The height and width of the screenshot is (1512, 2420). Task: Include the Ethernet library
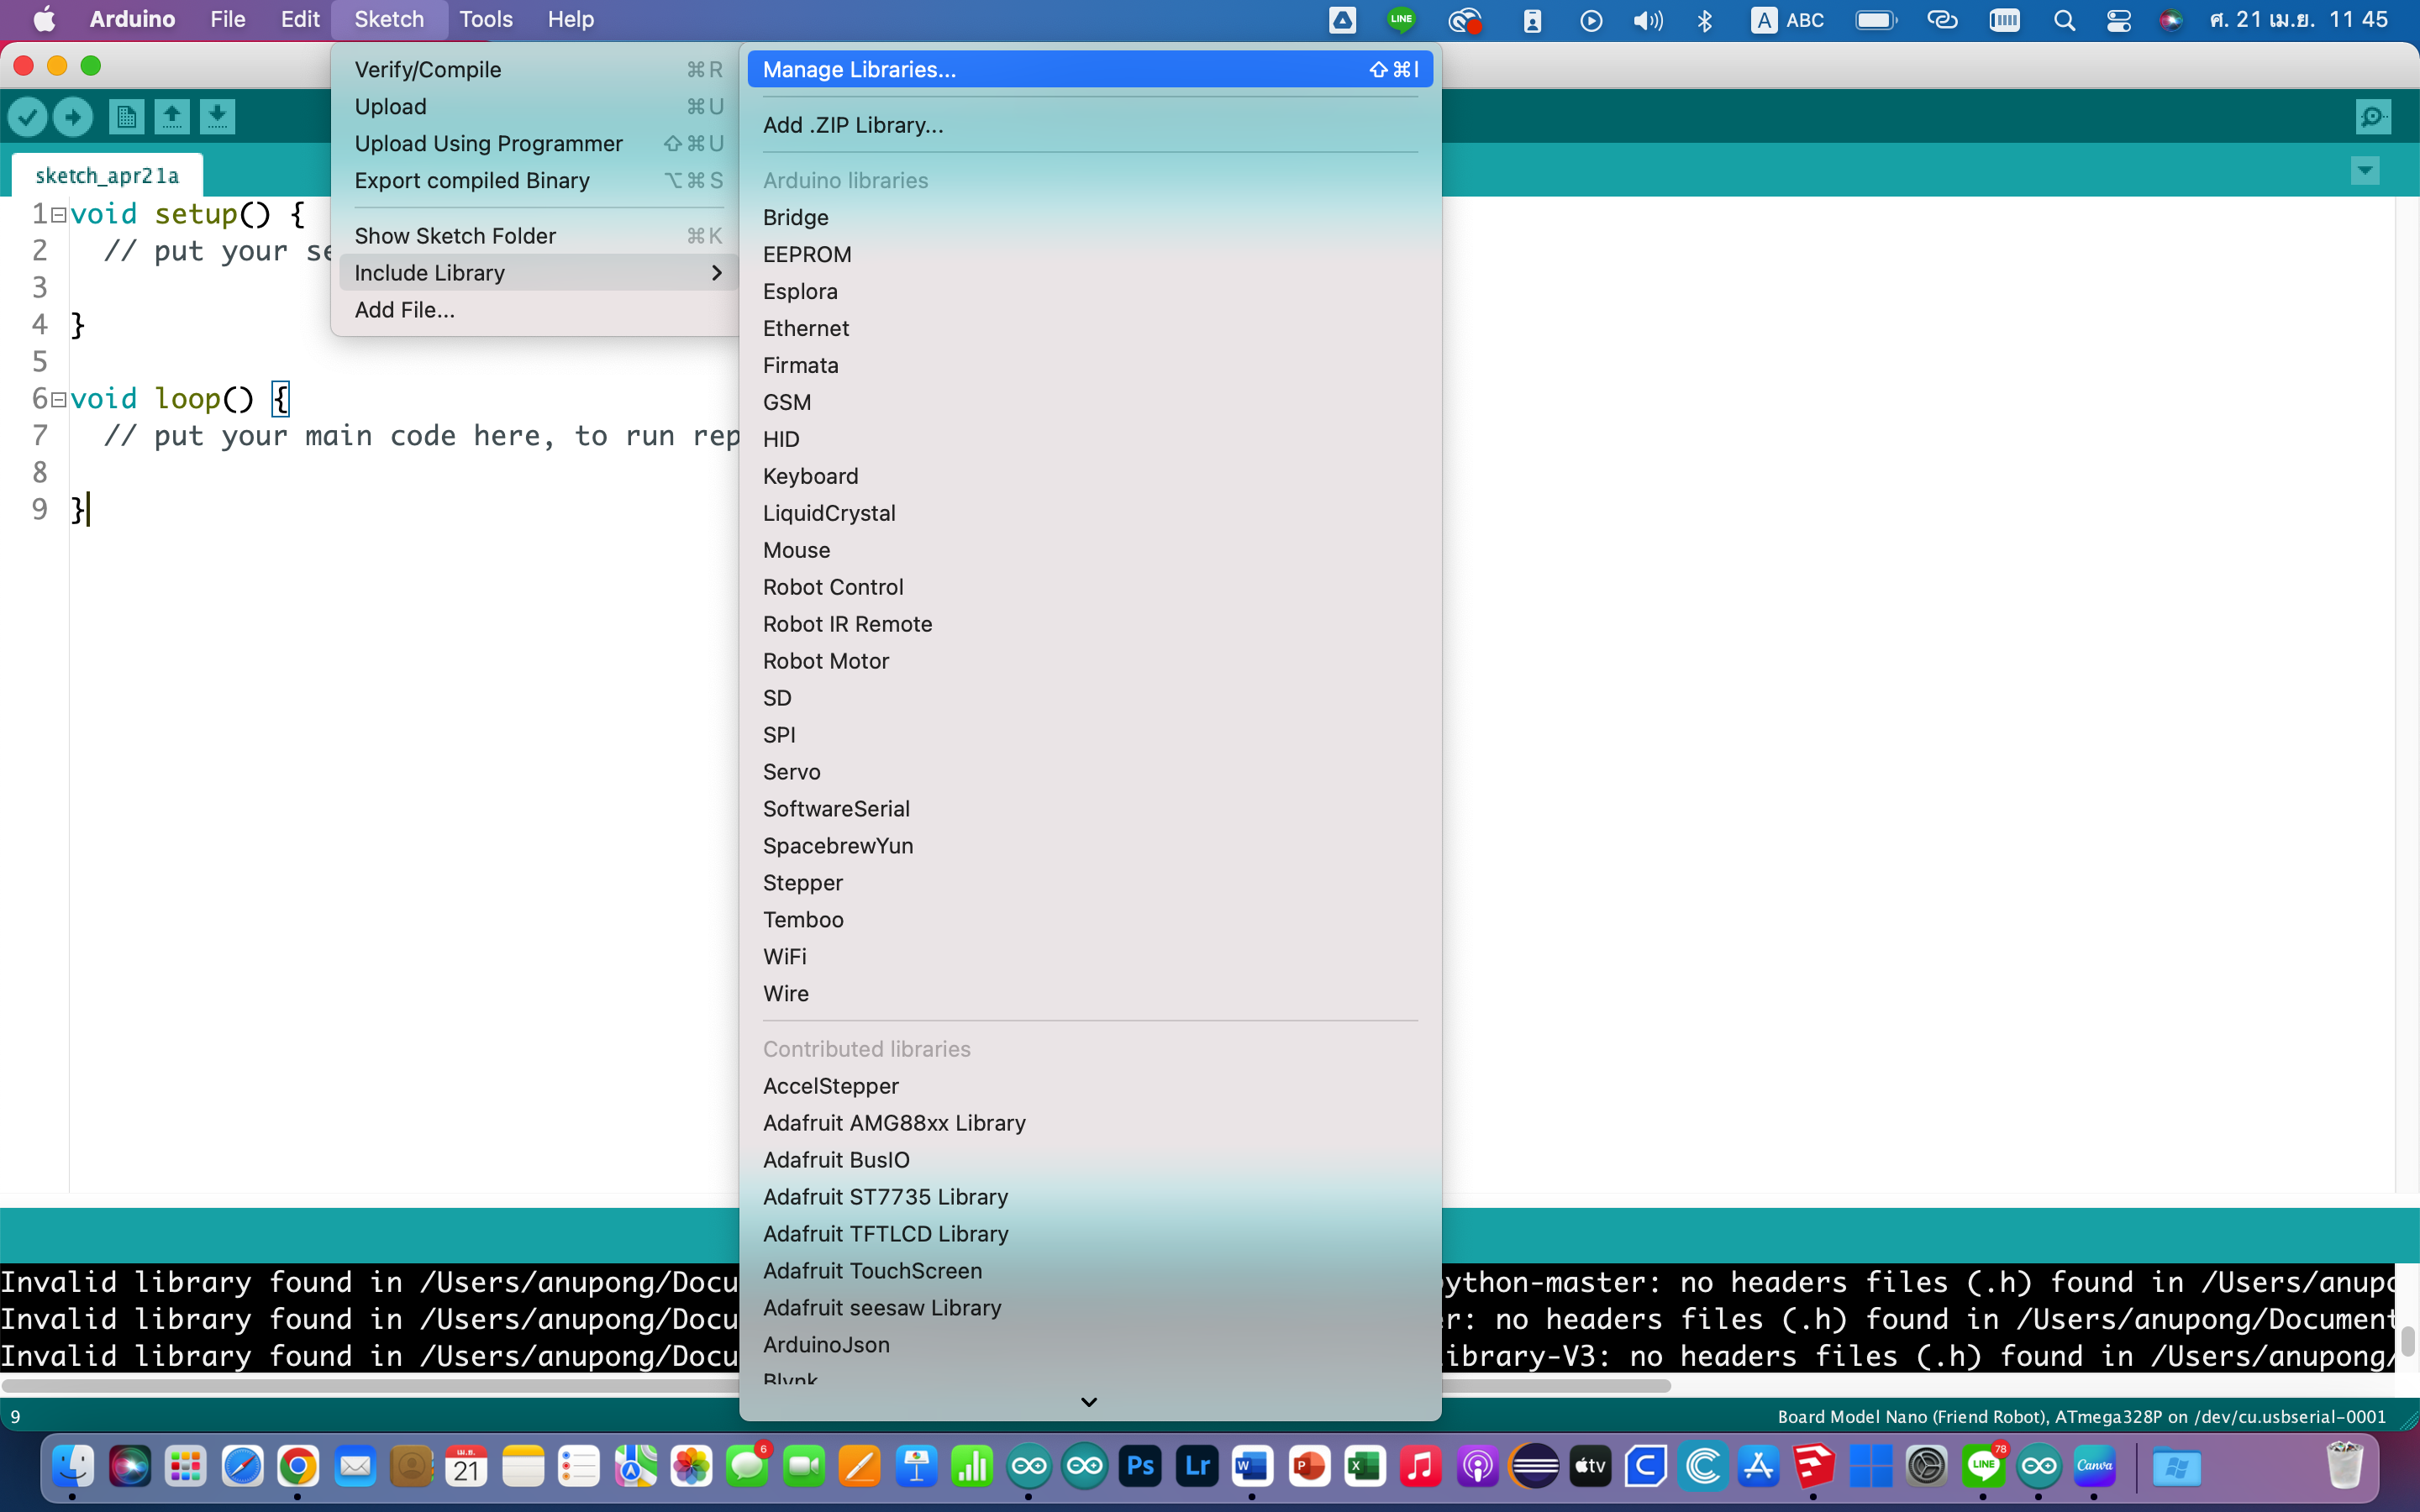[1090, 328]
